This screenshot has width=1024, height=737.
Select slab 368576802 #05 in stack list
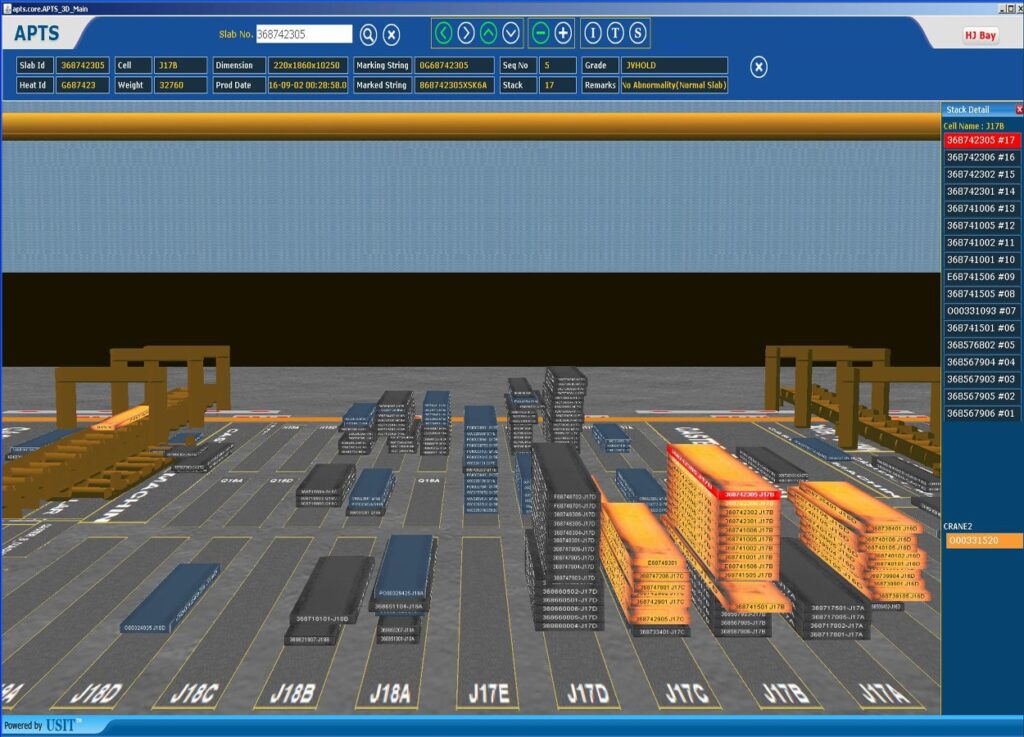pyautogui.click(x=982, y=345)
